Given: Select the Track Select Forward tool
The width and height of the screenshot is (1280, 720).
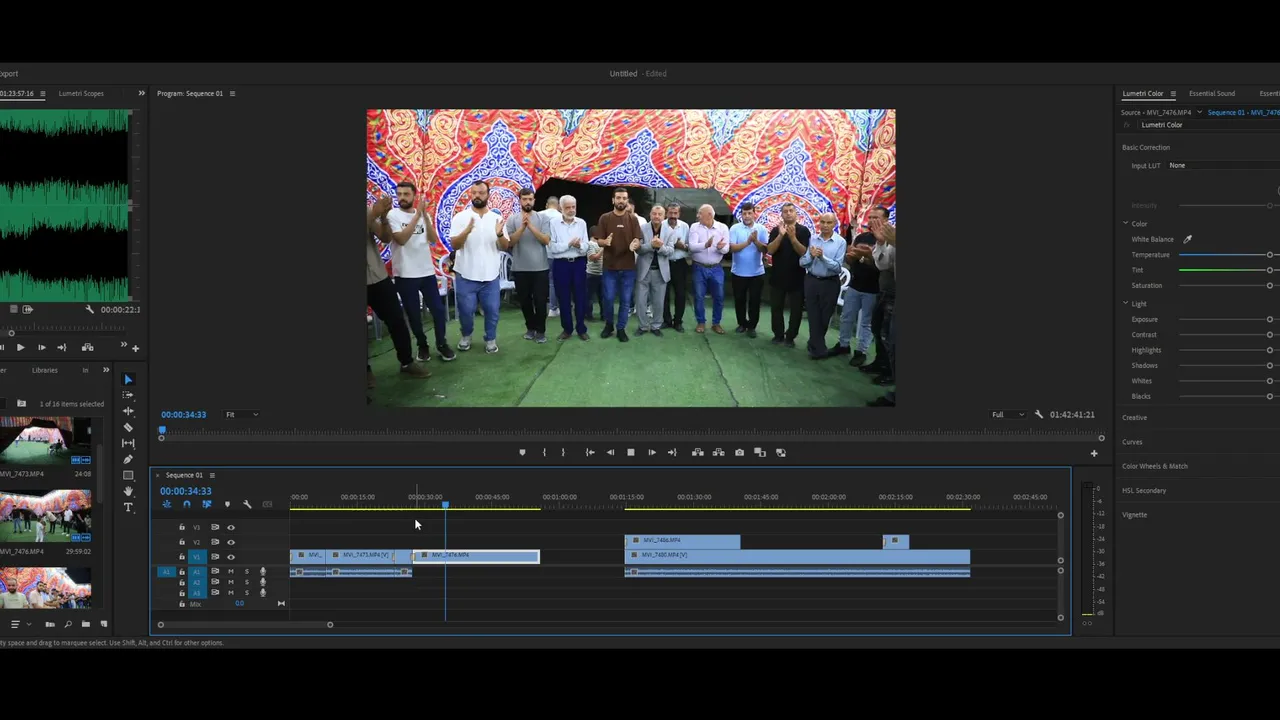Looking at the screenshot, I should click(128, 395).
